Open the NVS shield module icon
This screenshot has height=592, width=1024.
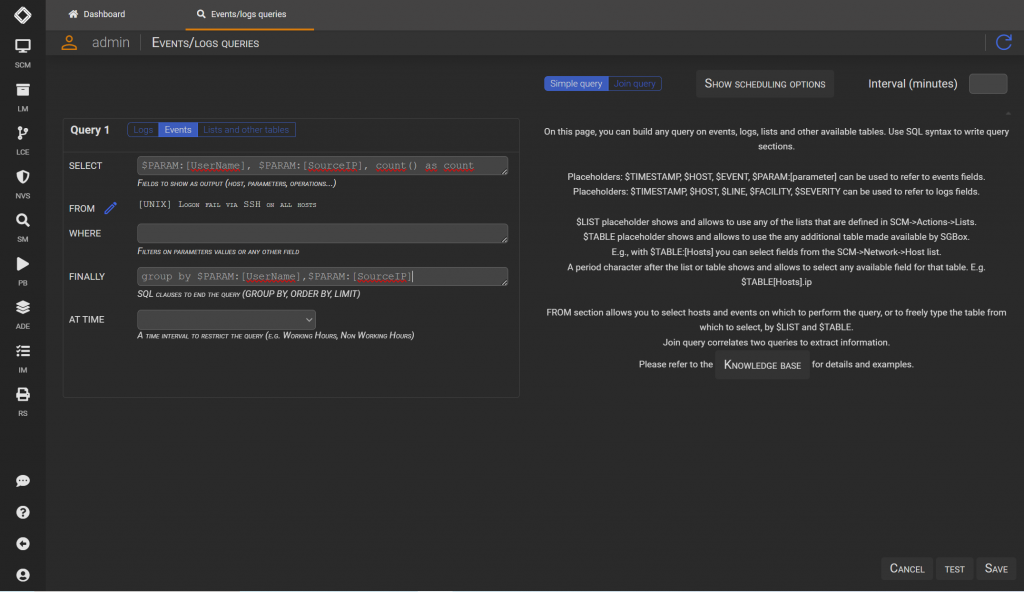22,176
